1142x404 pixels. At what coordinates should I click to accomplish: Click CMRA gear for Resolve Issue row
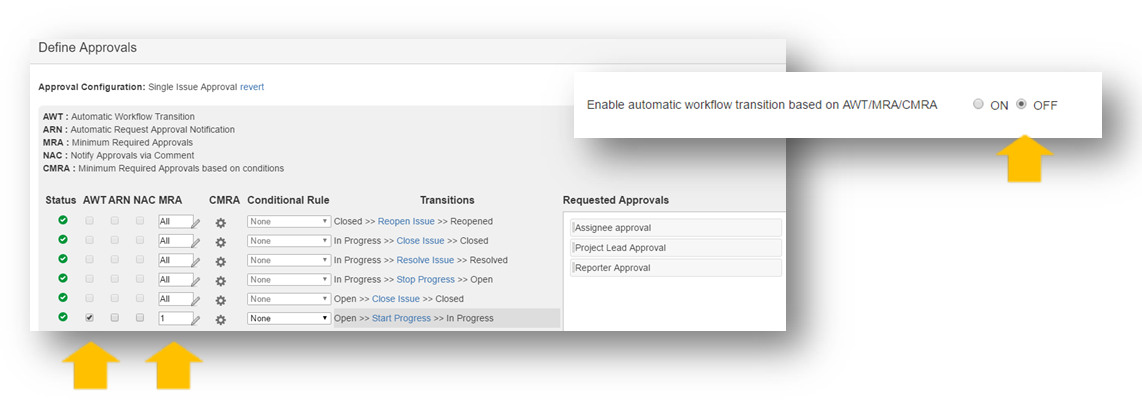click(221, 261)
